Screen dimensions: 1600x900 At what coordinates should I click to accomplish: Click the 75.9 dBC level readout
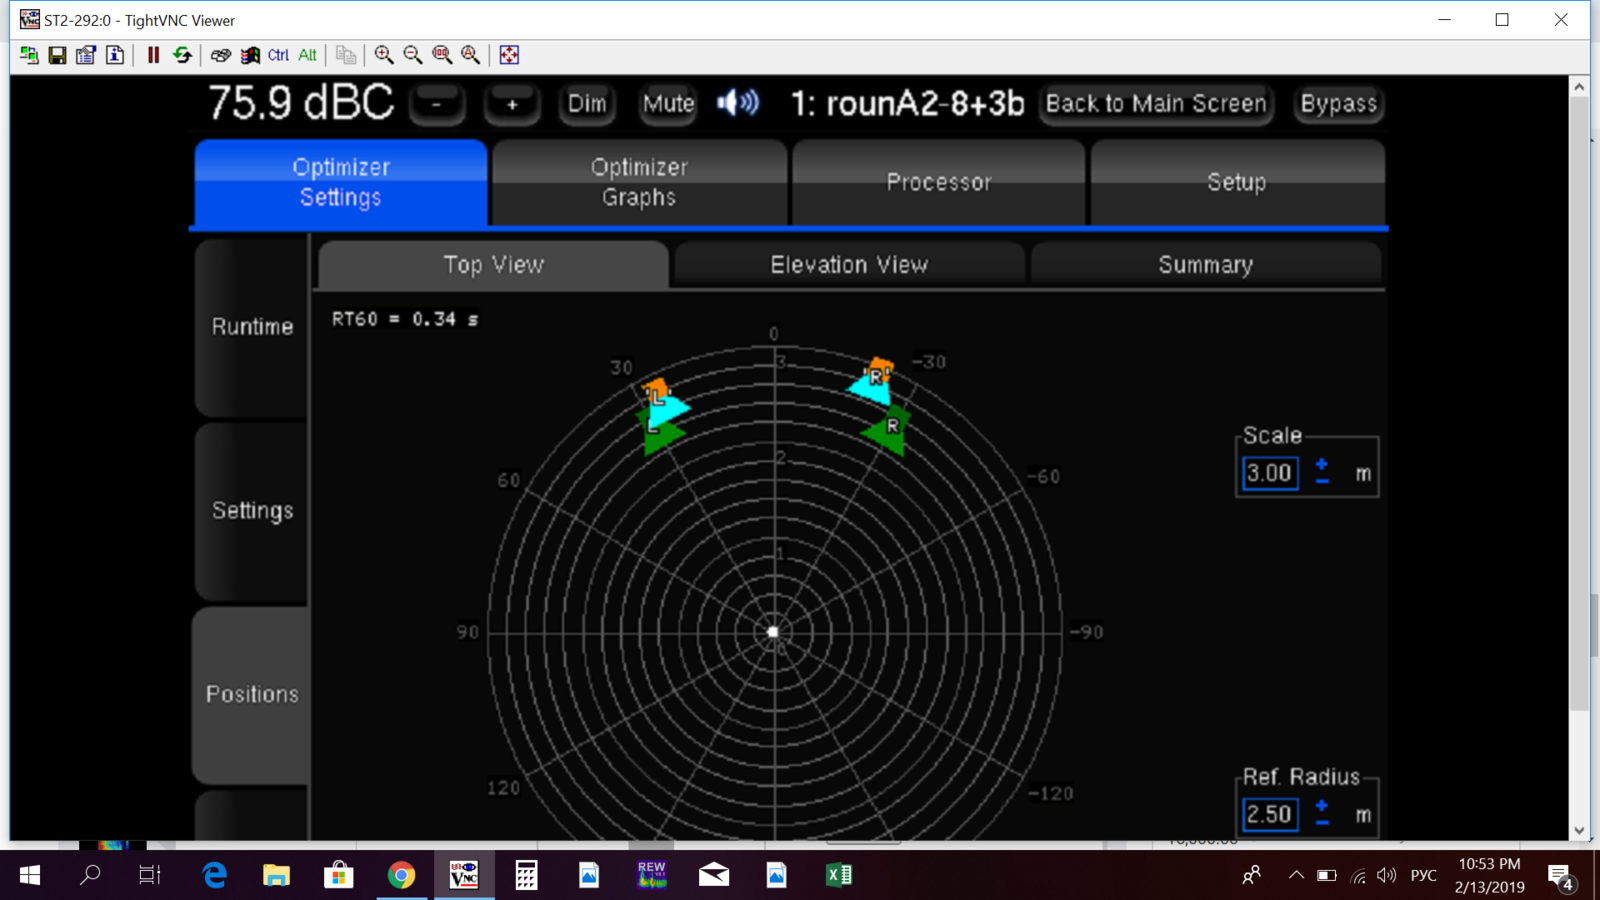[301, 103]
